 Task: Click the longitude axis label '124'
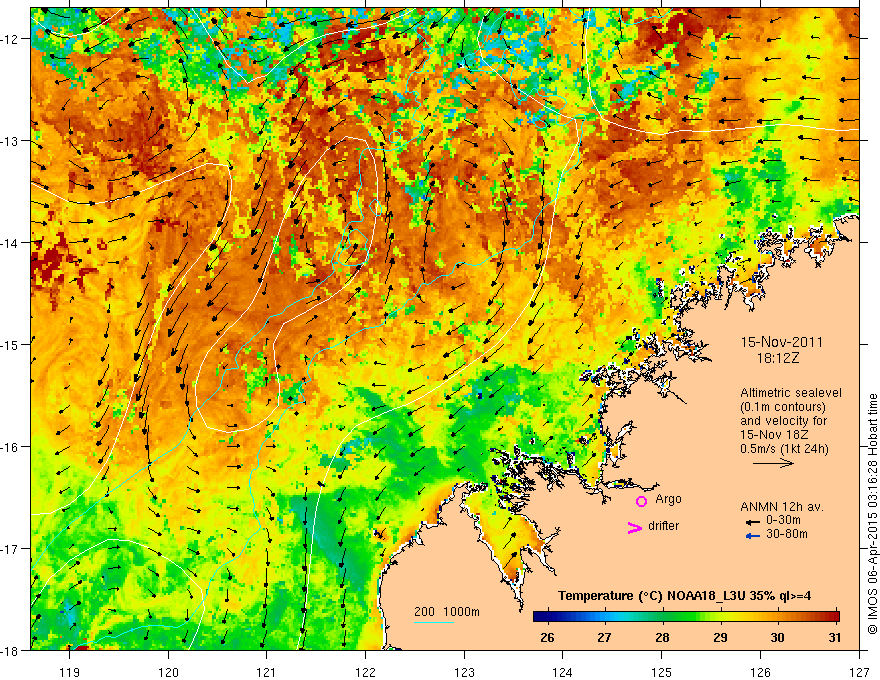tap(562, 672)
